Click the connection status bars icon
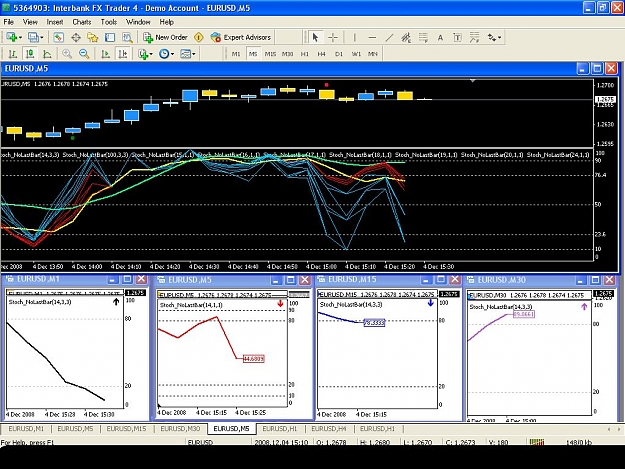Viewport: 625px width, 469px height. coord(537,442)
